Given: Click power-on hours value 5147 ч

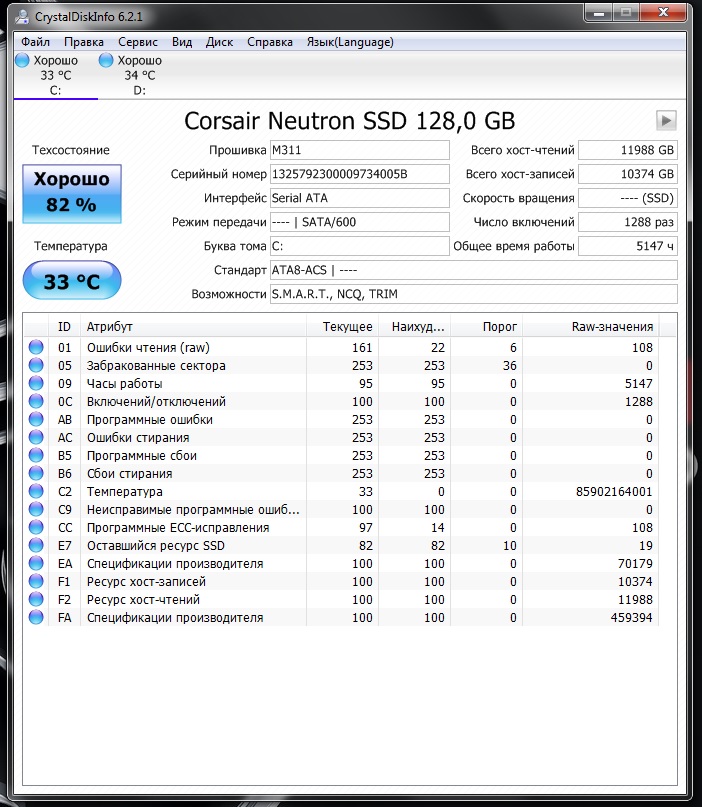Looking at the screenshot, I should click(x=627, y=246).
